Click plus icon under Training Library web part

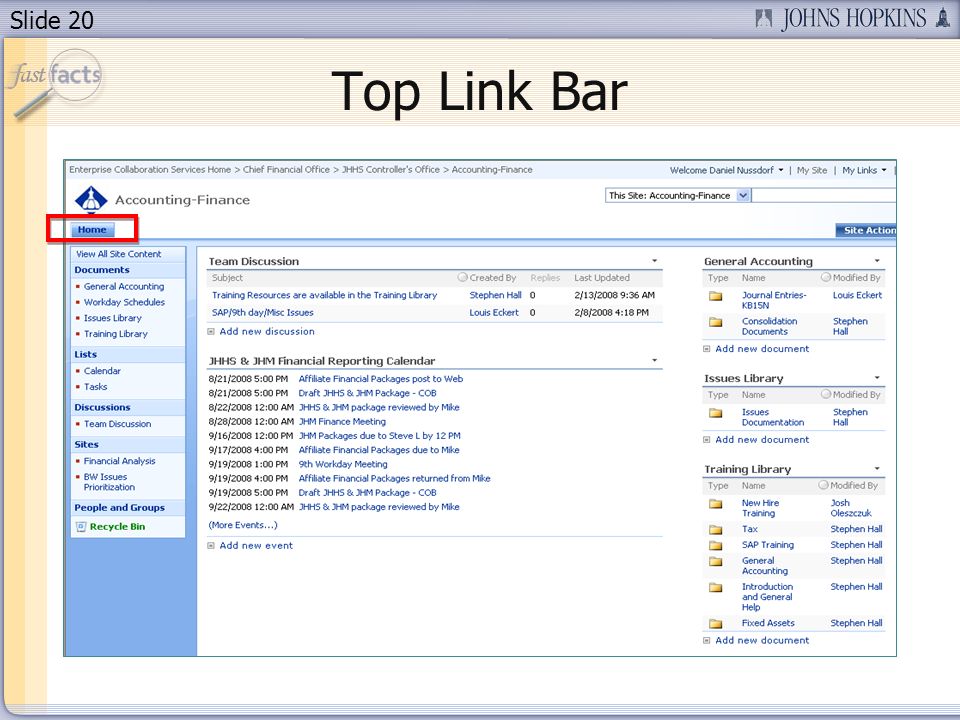pyautogui.click(x=707, y=640)
